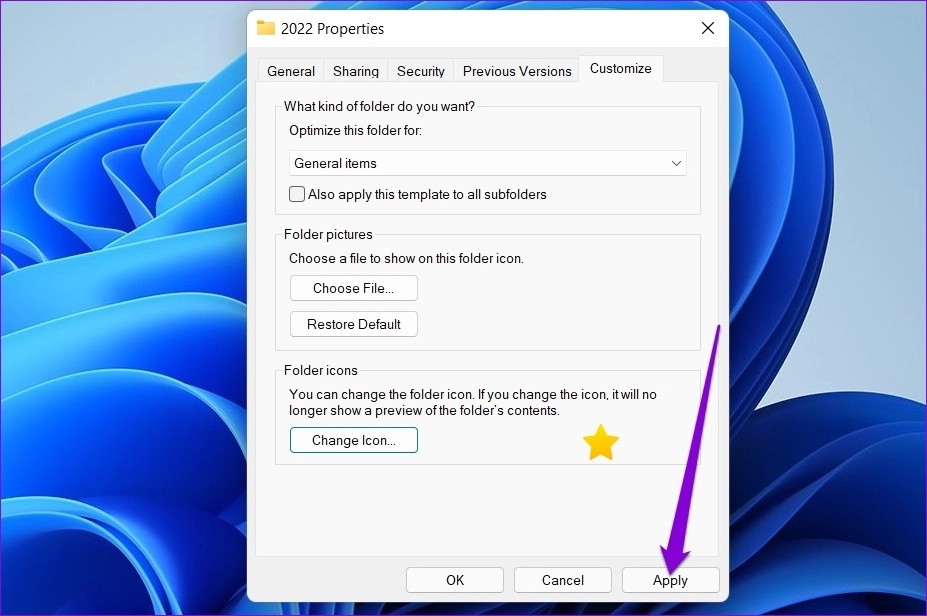Click the yellow star icon
Viewport: 927px width, 616px height.
[x=600, y=441]
